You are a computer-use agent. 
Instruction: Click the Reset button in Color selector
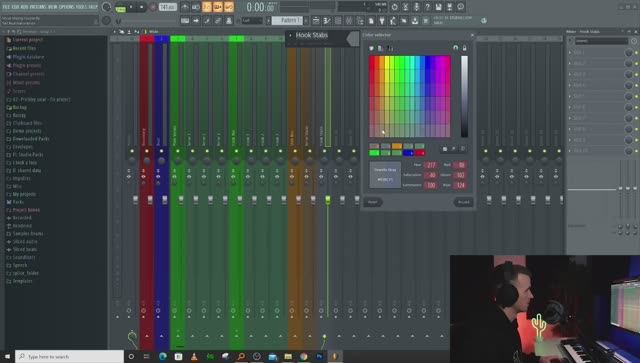[x=373, y=202]
